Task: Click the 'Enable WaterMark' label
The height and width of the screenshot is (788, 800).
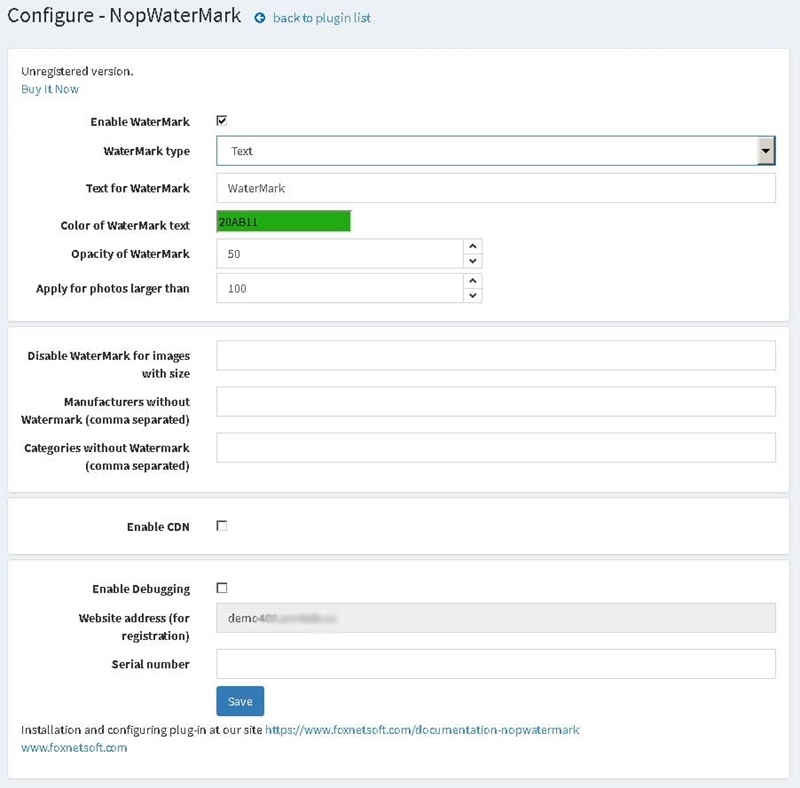Action: (140, 121)
